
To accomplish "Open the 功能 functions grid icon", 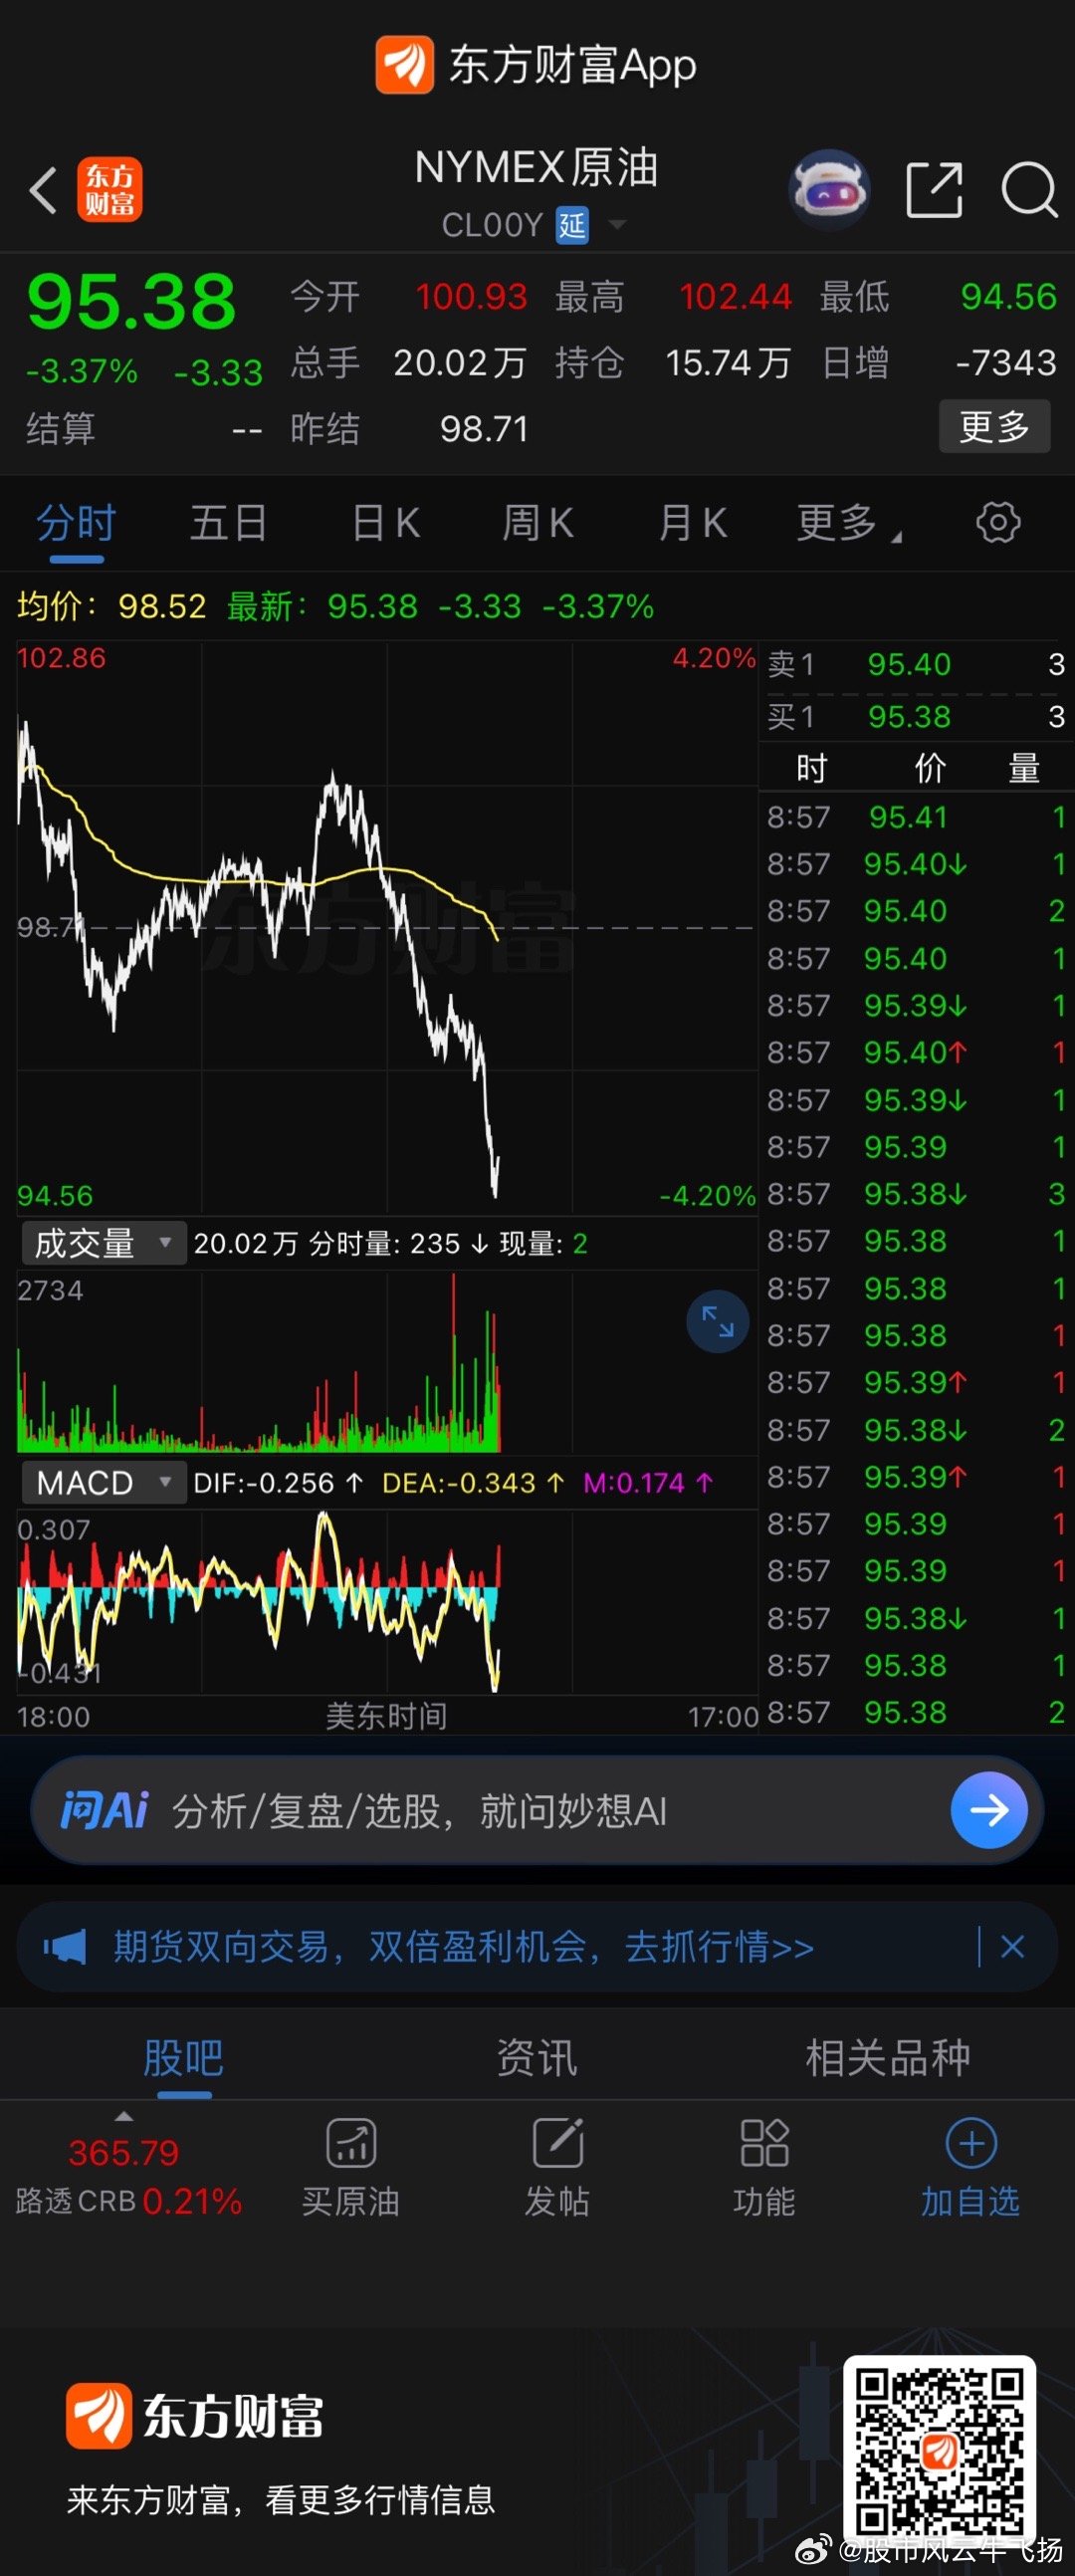I will pyautogui.click(x=764, y=2142).
